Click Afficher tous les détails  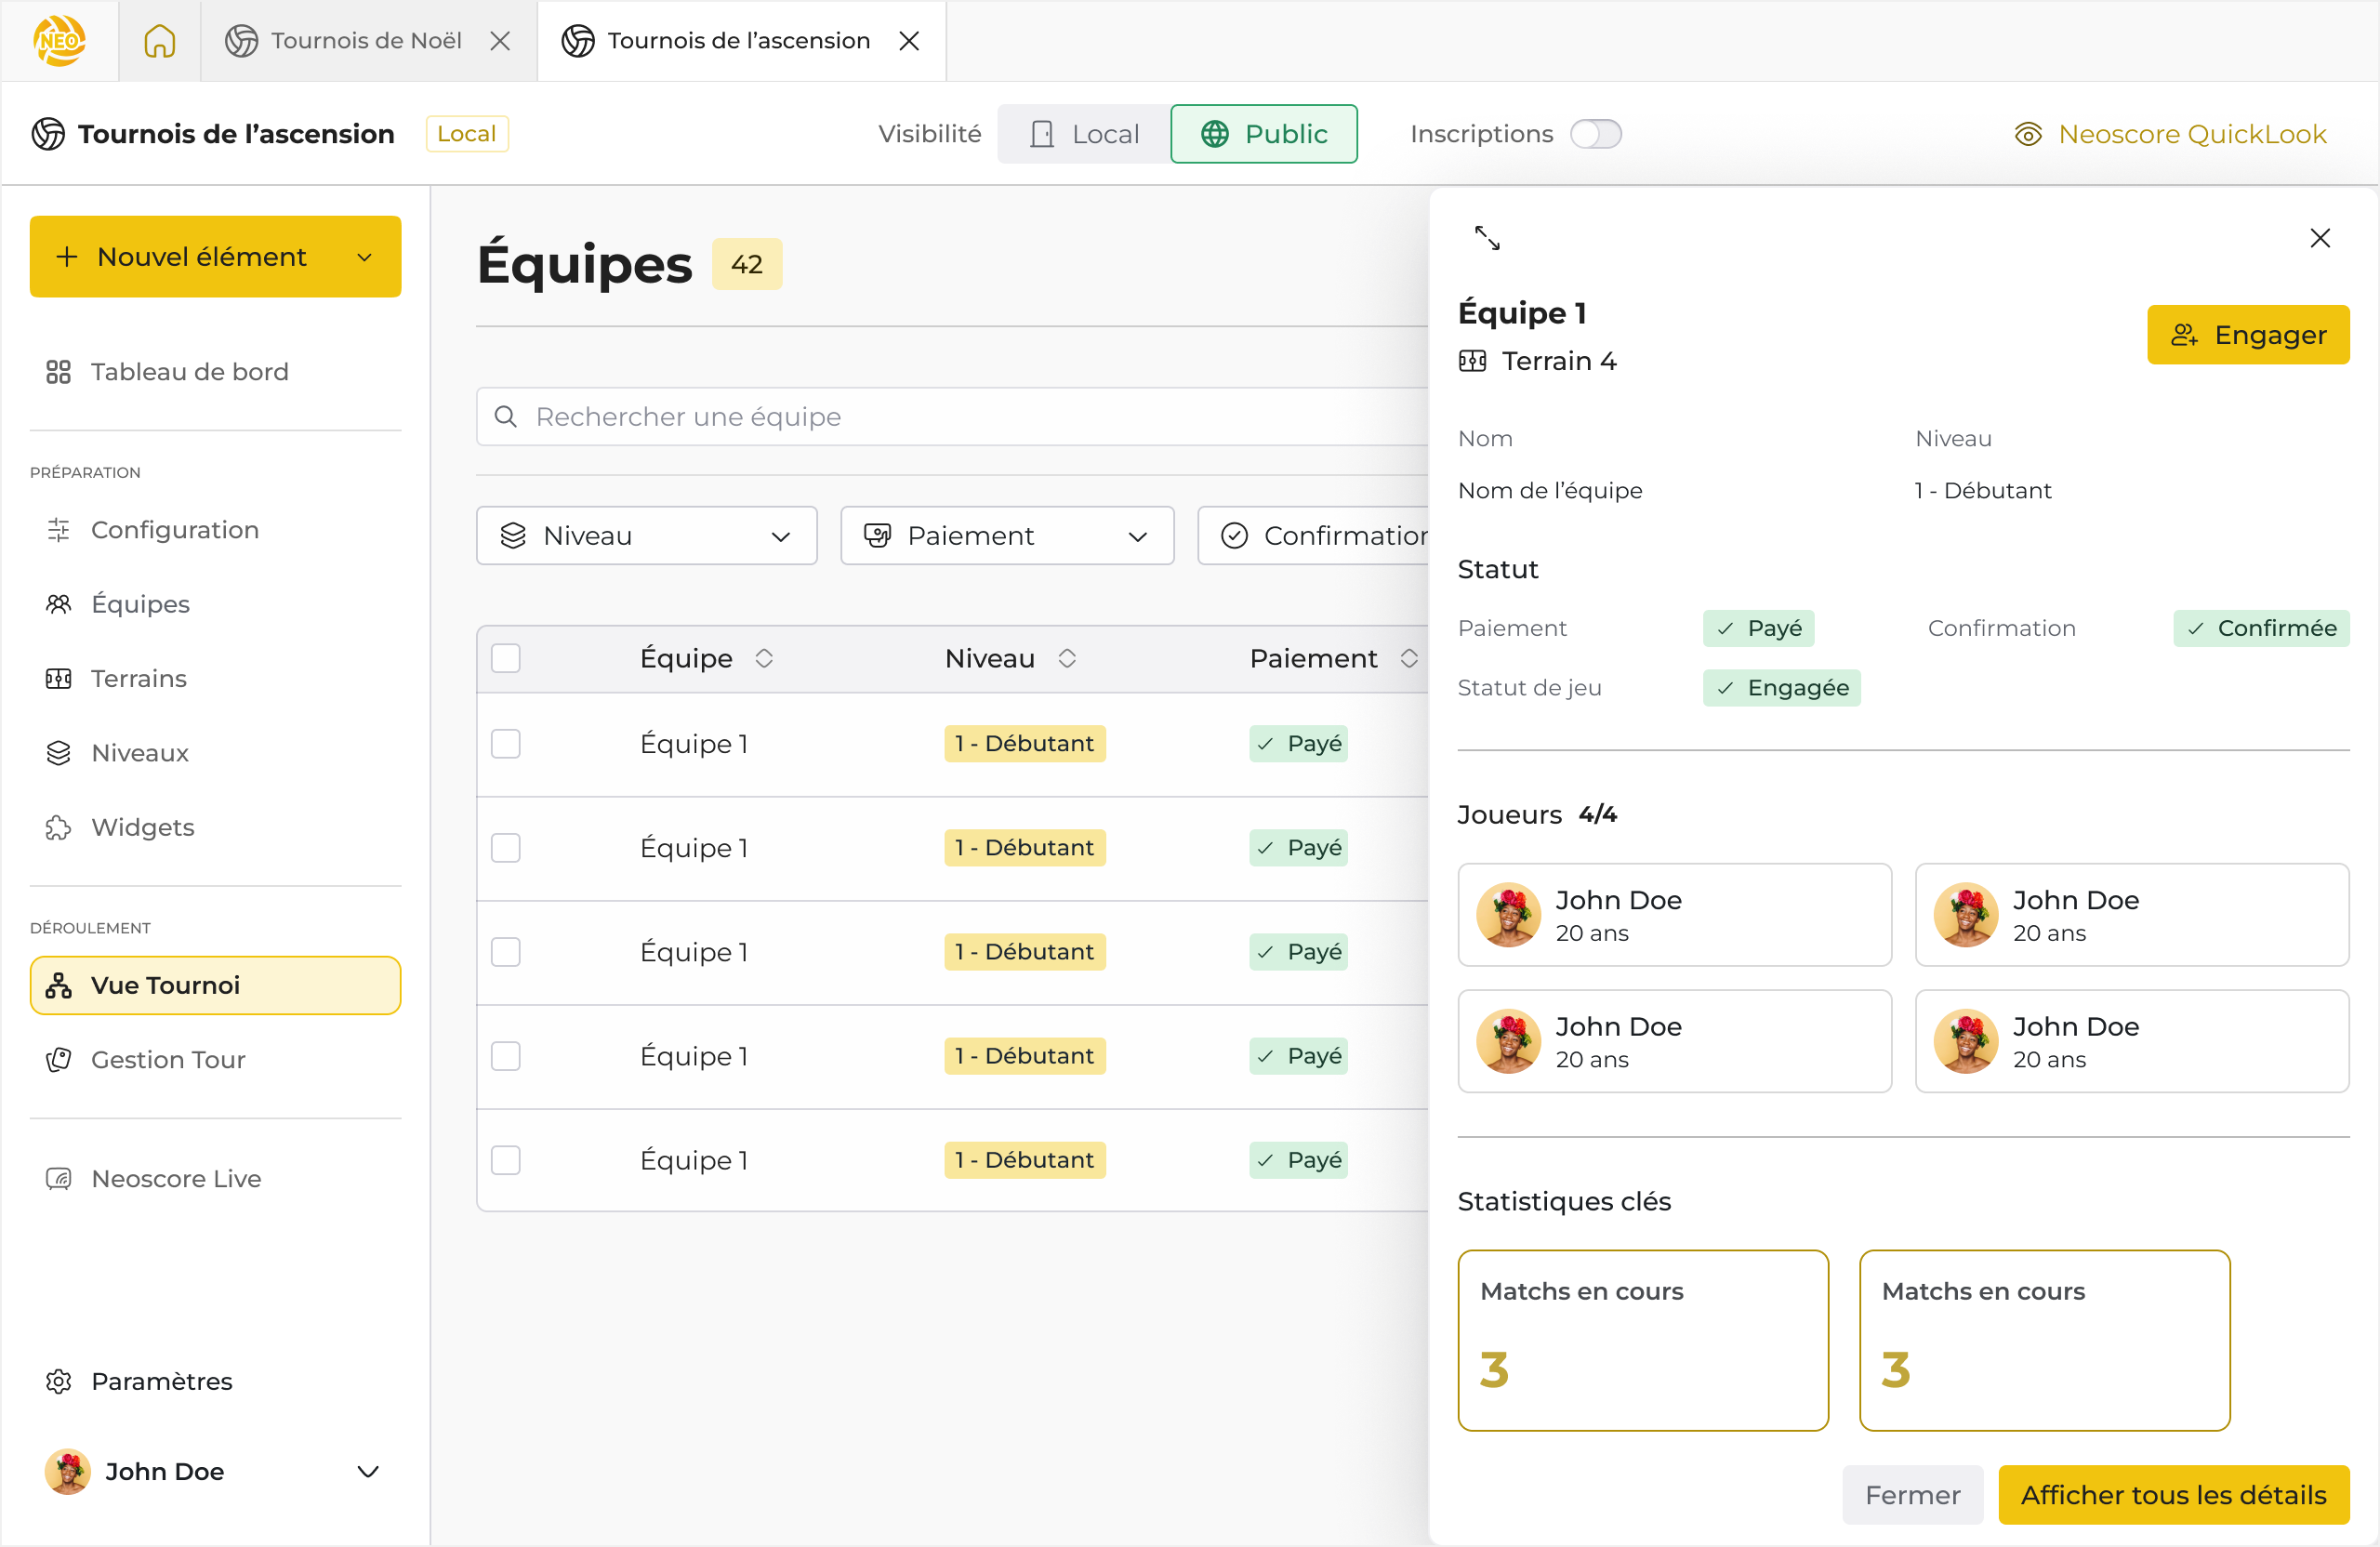click(2172, 1494)
